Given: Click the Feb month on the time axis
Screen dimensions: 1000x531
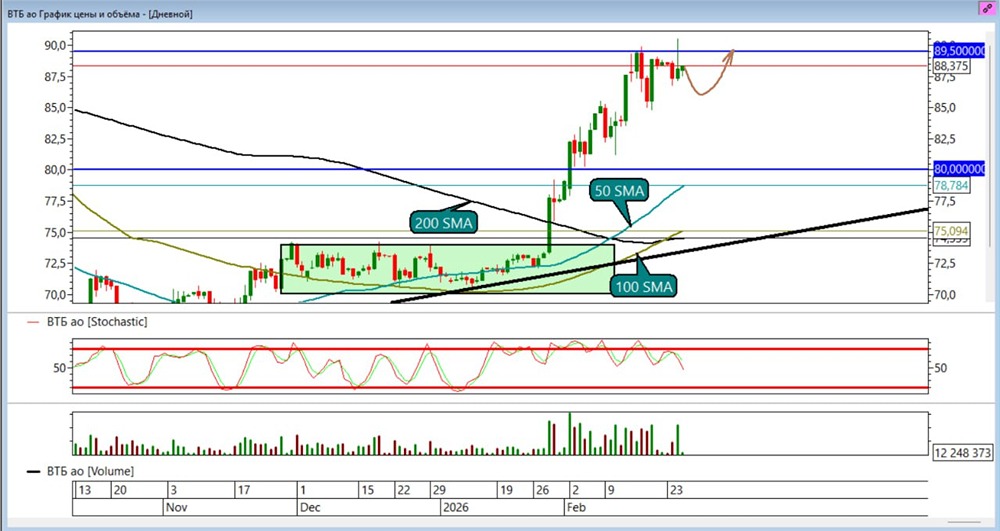Looking at the screenshot, I should [576, 507].
